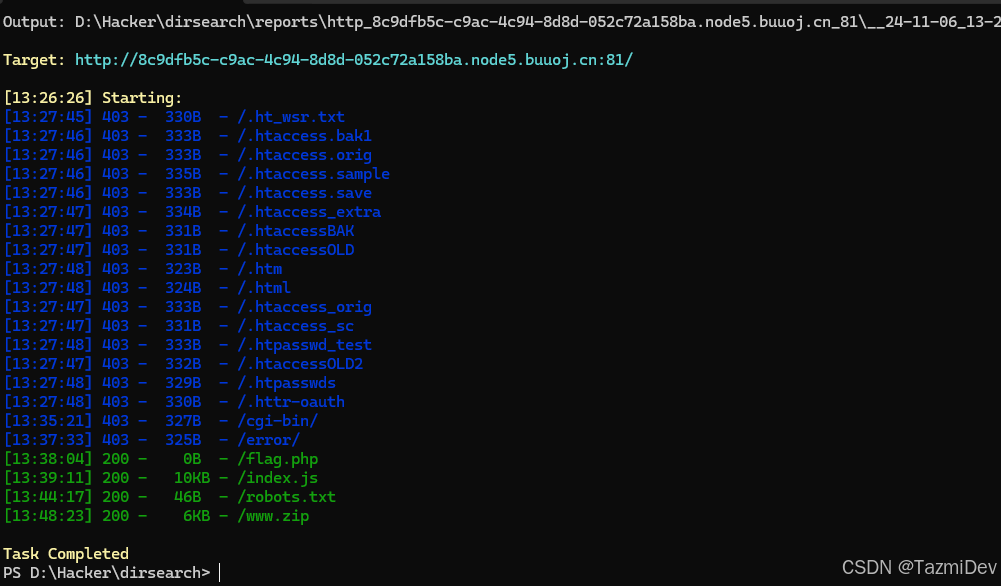
Task: Click the '/.httr-oauth' path
Action: [290, 402]
